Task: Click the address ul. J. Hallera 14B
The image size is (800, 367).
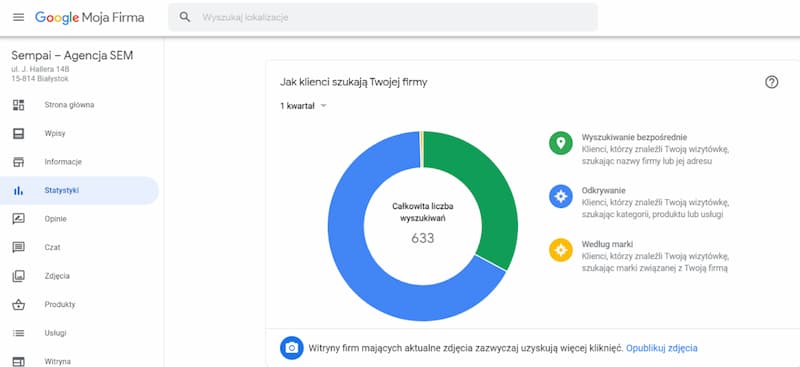Action: click(40, 69)
